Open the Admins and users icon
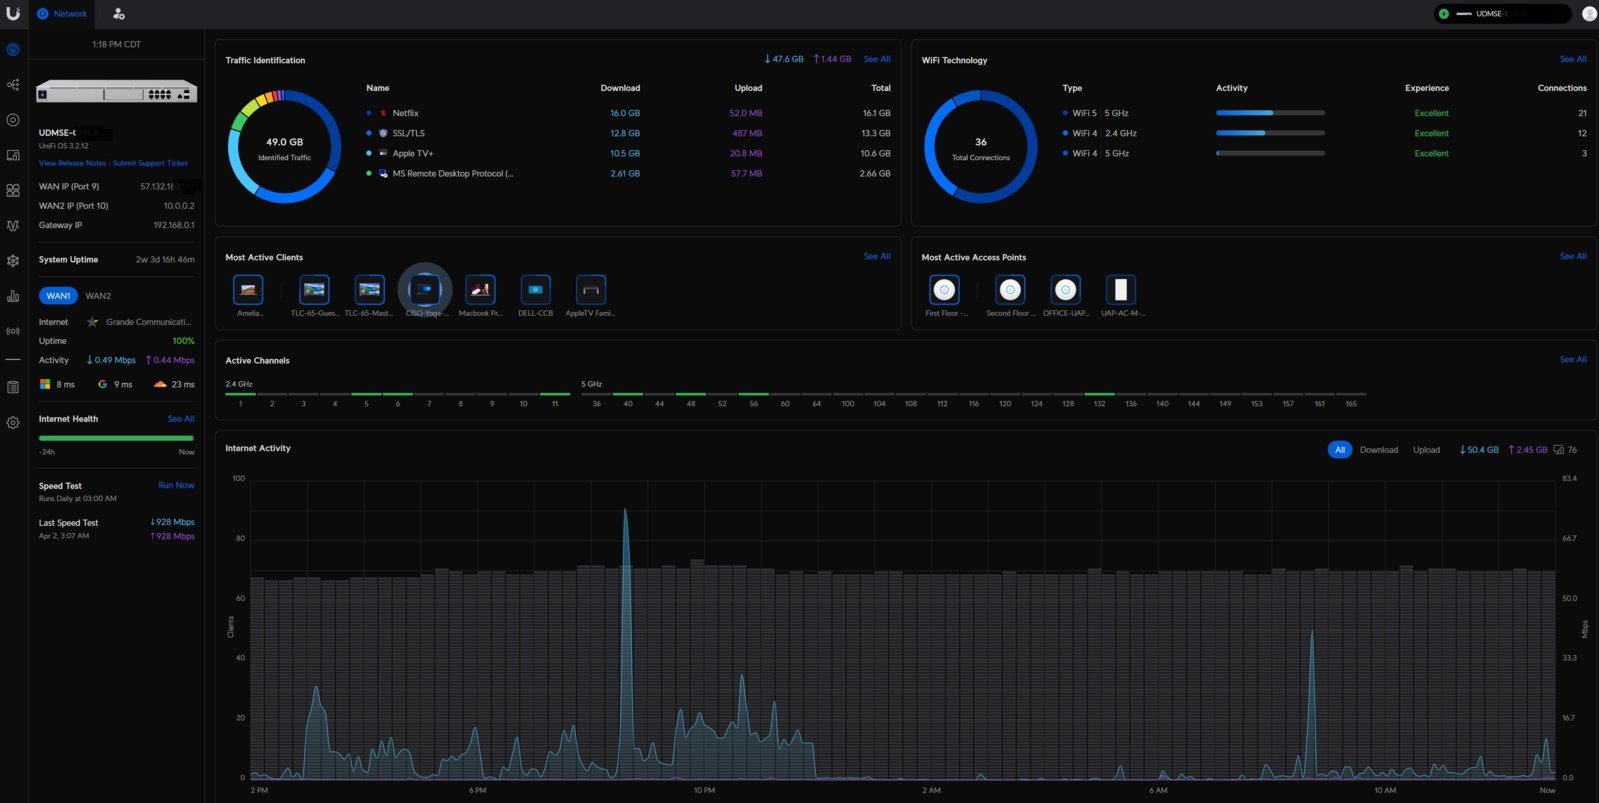Screen dimensions: 1599x803 pyautogui.click(x=119, y=14)
